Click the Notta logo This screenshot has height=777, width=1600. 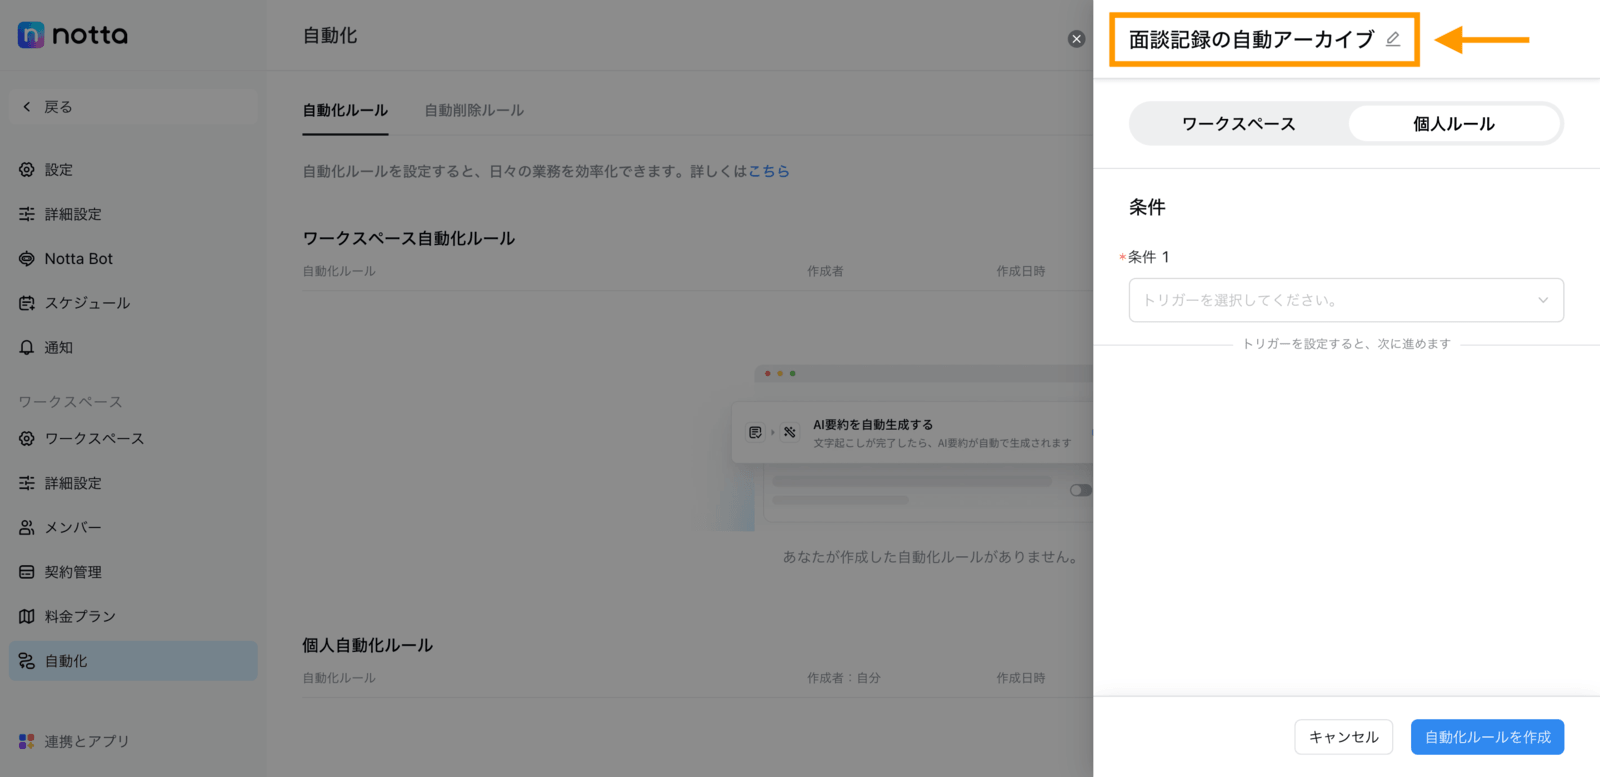73,35
